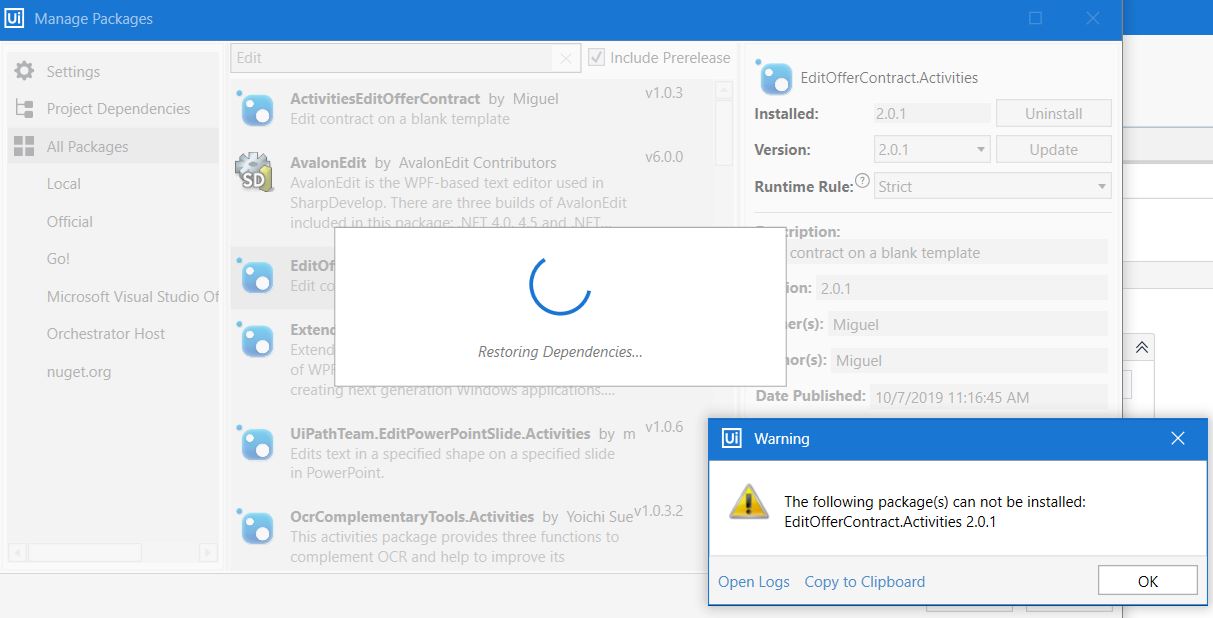Select the Orchestrator Host feed
The image size is (1213, 618).
[106, 334]
